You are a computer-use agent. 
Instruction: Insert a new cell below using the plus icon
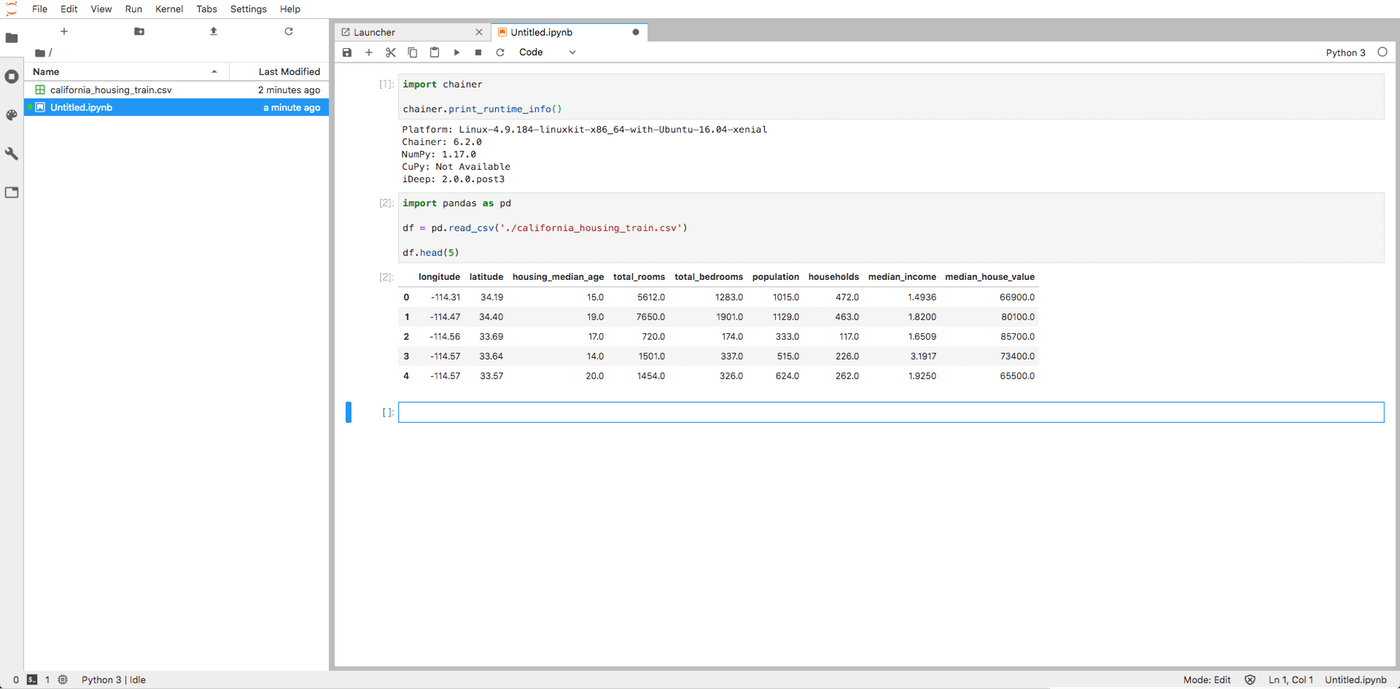369,52
